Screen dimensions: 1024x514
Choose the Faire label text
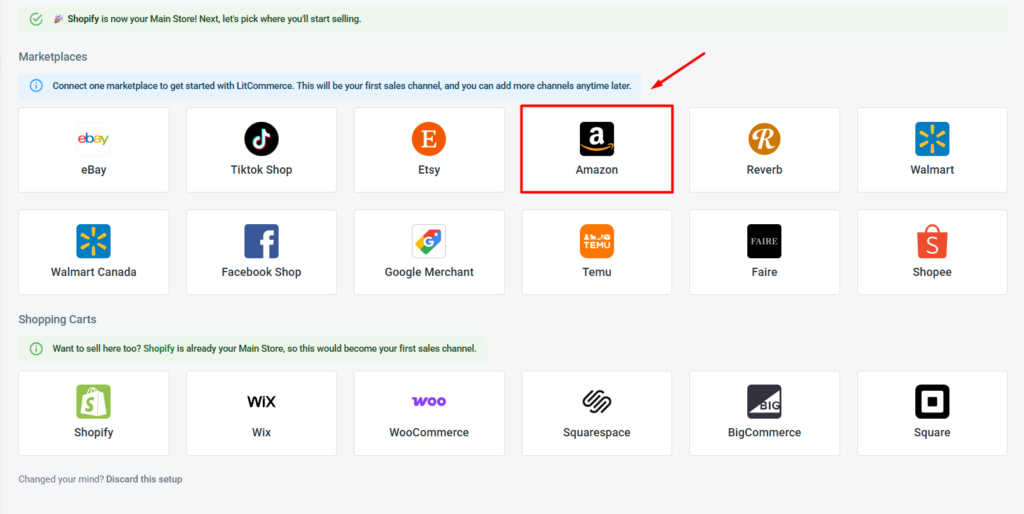click(764, 272)
